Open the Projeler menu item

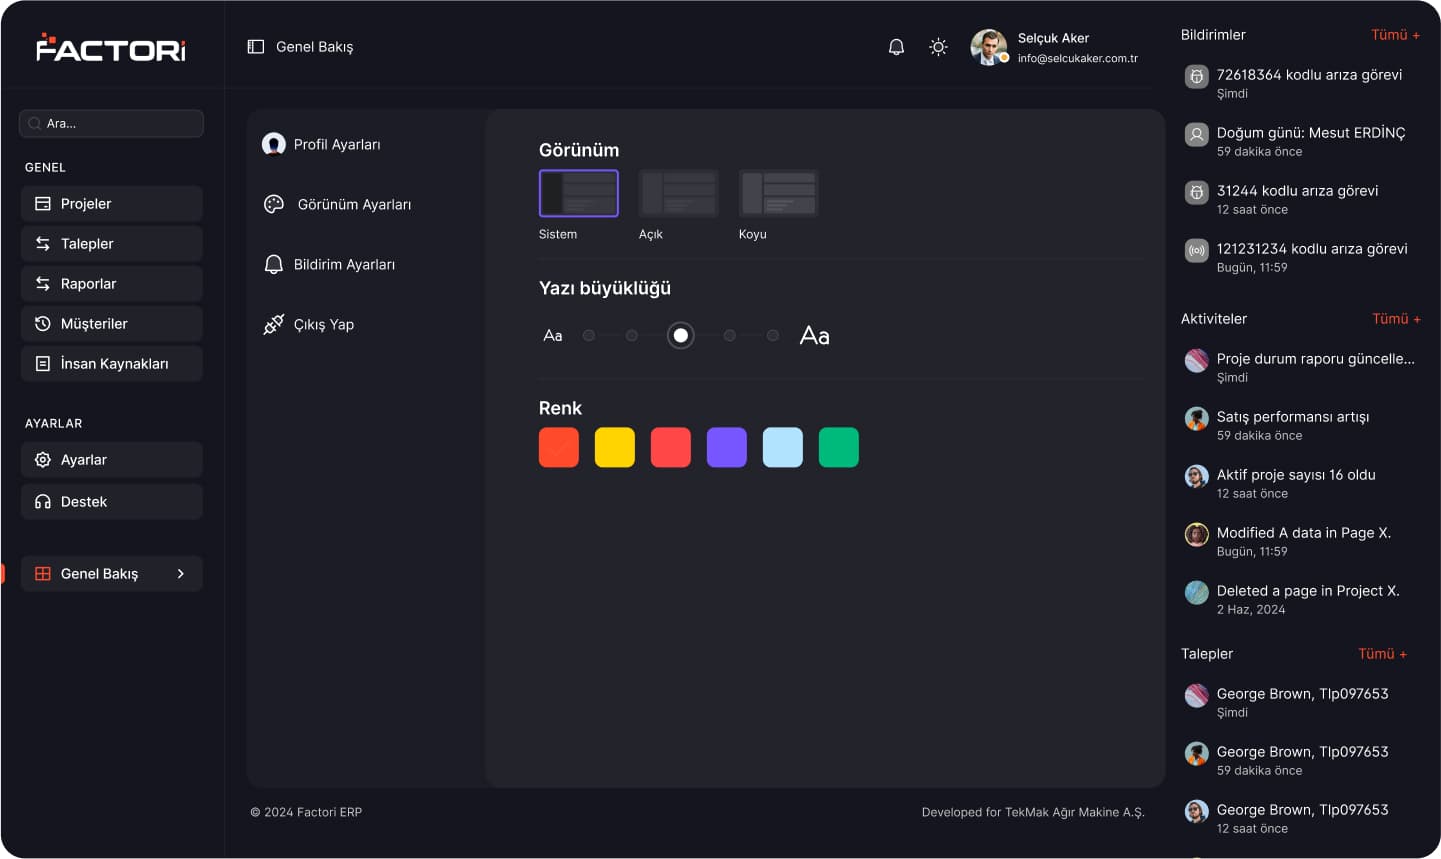coord(112,204)
